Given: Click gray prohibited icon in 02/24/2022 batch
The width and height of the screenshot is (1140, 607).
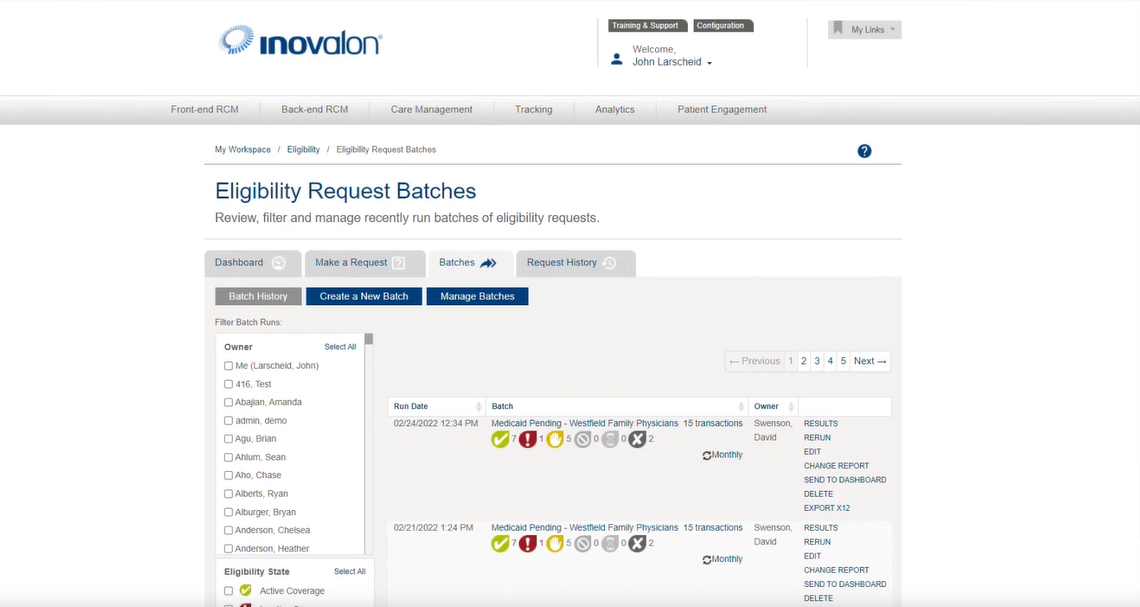Looking at the screenshot, I should point(583,439).
